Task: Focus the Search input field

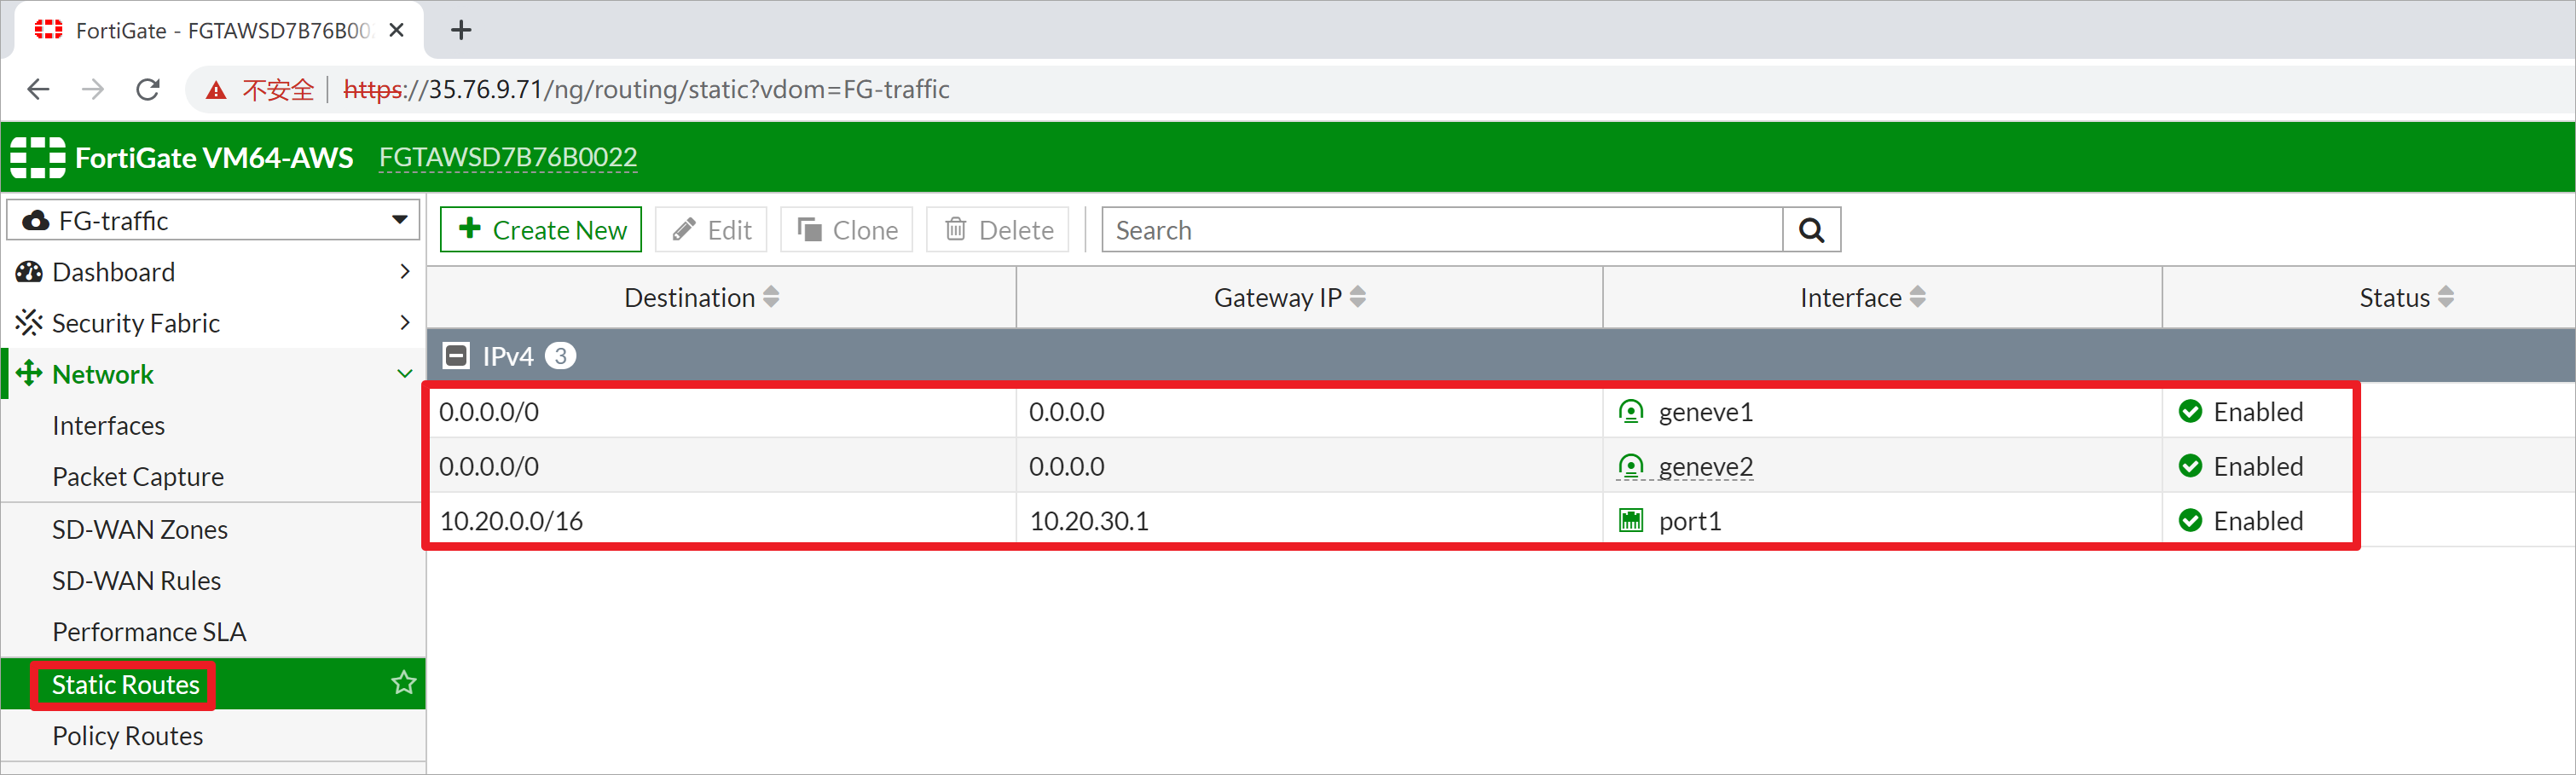Action: point(1442,230)
